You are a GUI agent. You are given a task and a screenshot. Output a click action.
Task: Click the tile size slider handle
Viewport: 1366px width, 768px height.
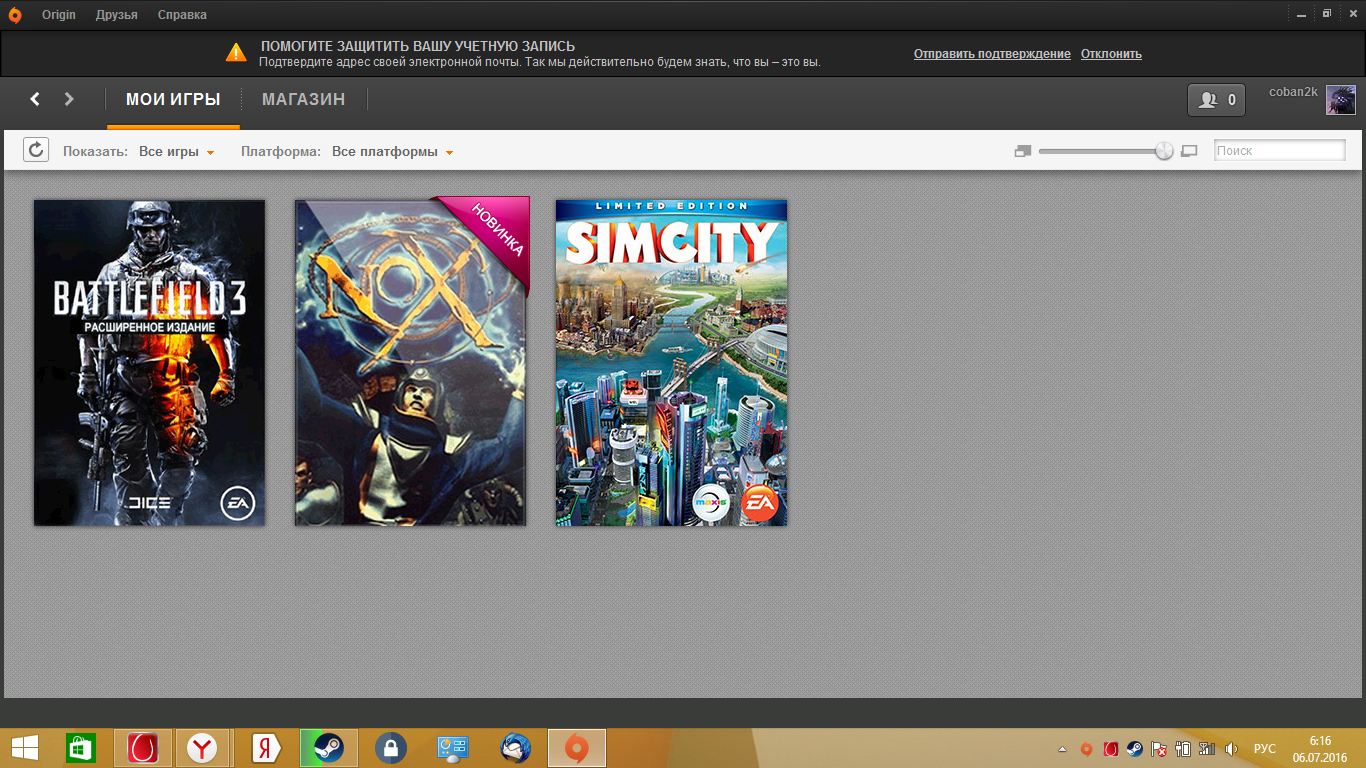1164,151
